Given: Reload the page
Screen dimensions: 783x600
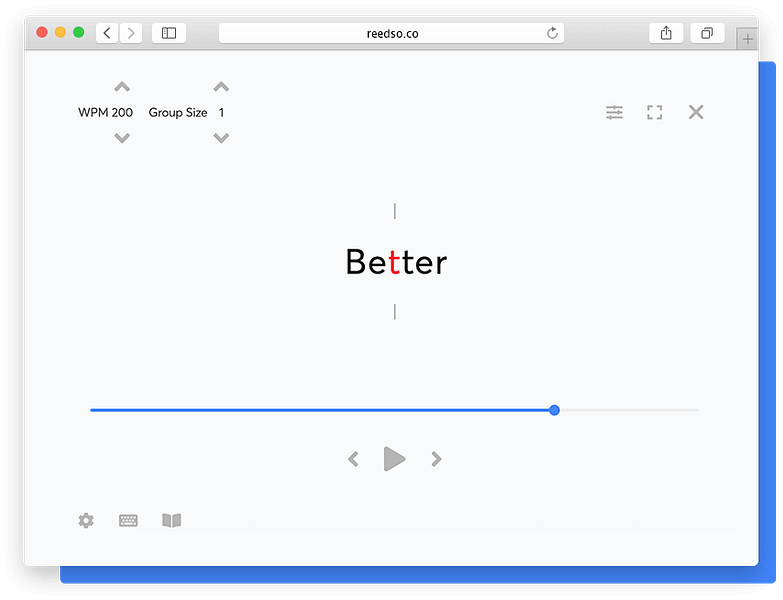Looking at the screenshot, I should point(552,33).
